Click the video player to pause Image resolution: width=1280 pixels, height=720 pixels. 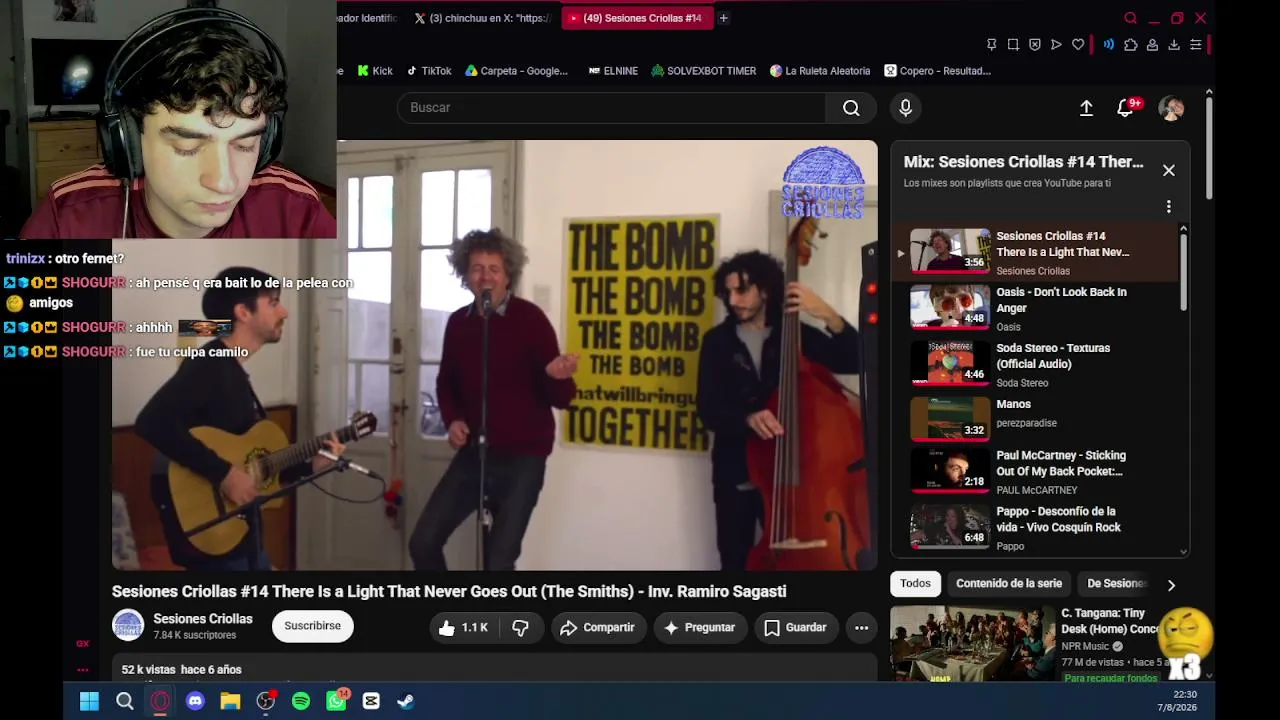[x=495, y=355]
